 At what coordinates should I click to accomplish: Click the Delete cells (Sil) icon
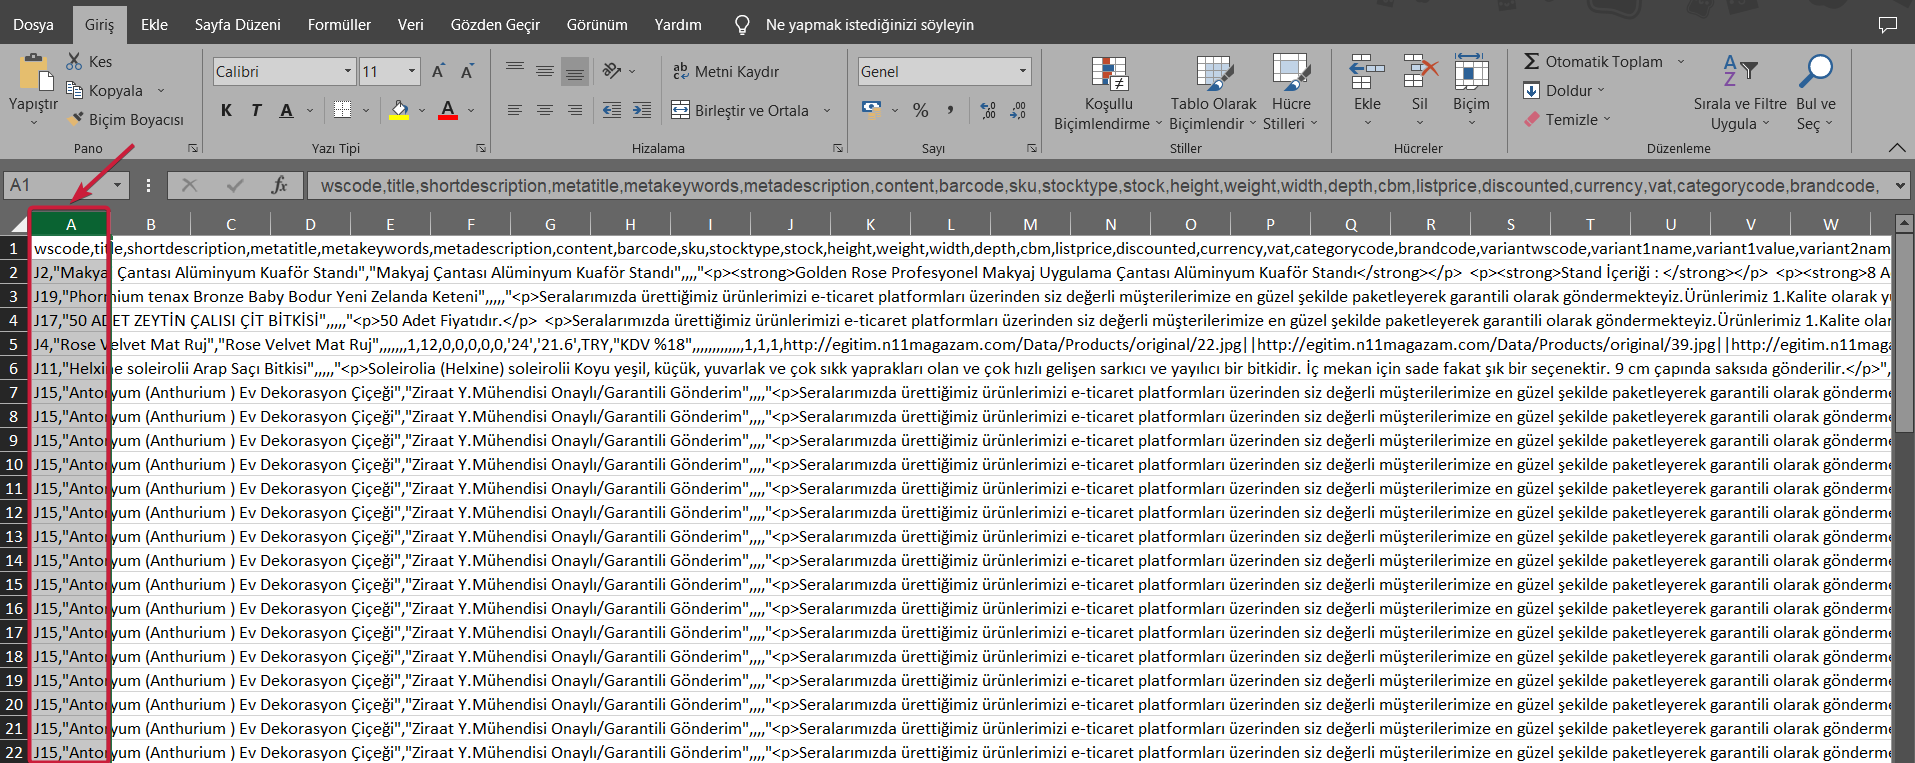[x=1420, y=72]
